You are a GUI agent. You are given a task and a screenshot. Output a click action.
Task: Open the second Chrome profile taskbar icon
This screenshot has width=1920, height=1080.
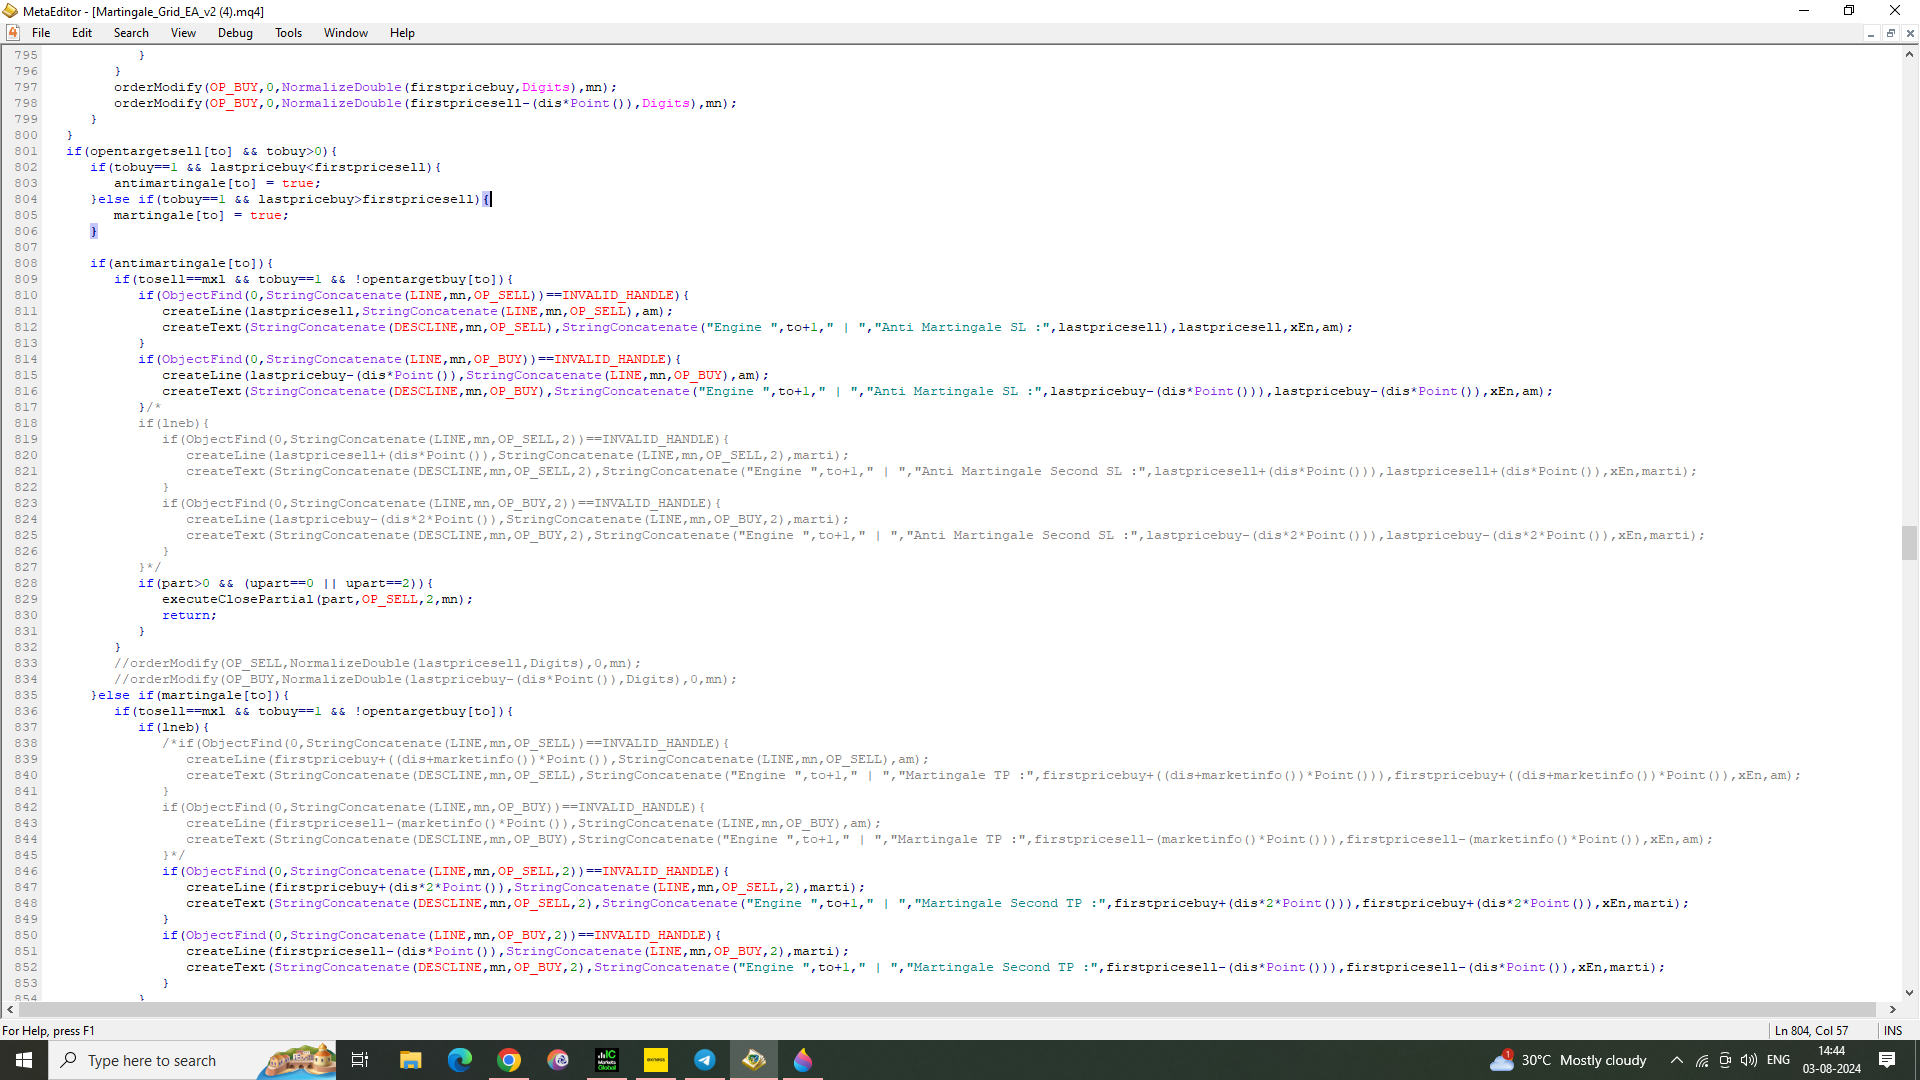(558, 1060)
